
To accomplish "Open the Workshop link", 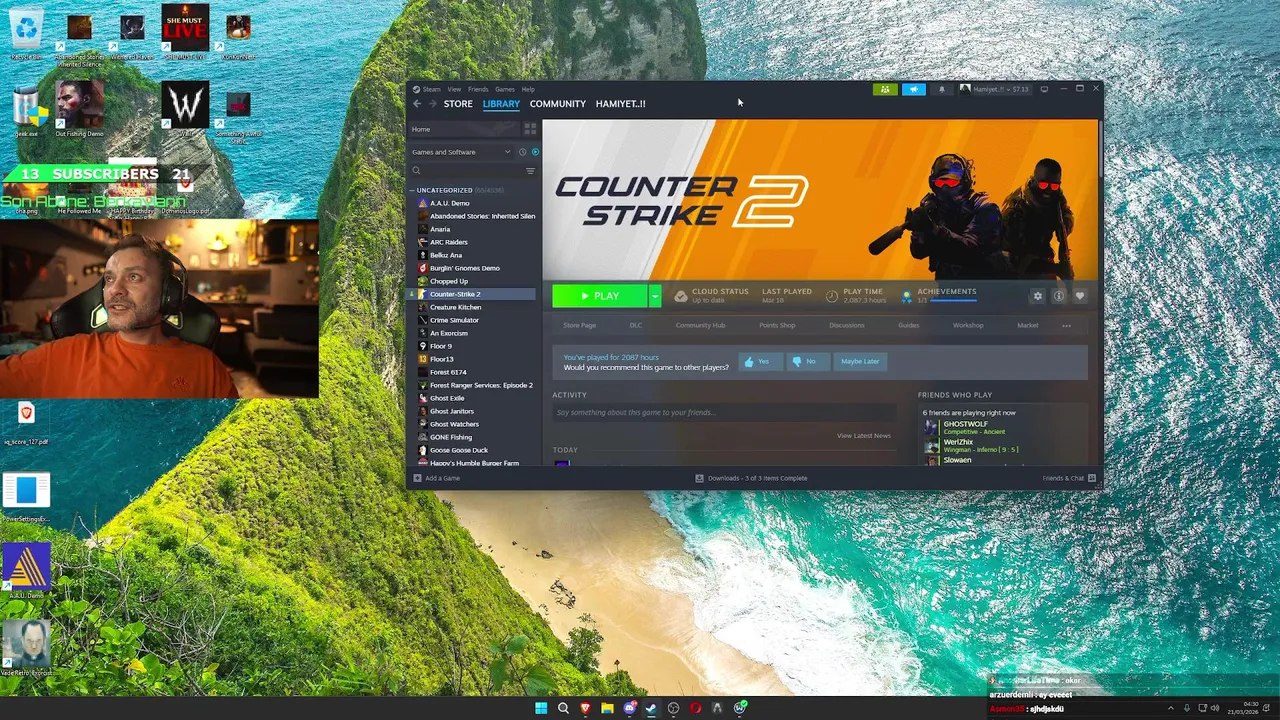I will point(967,325).
